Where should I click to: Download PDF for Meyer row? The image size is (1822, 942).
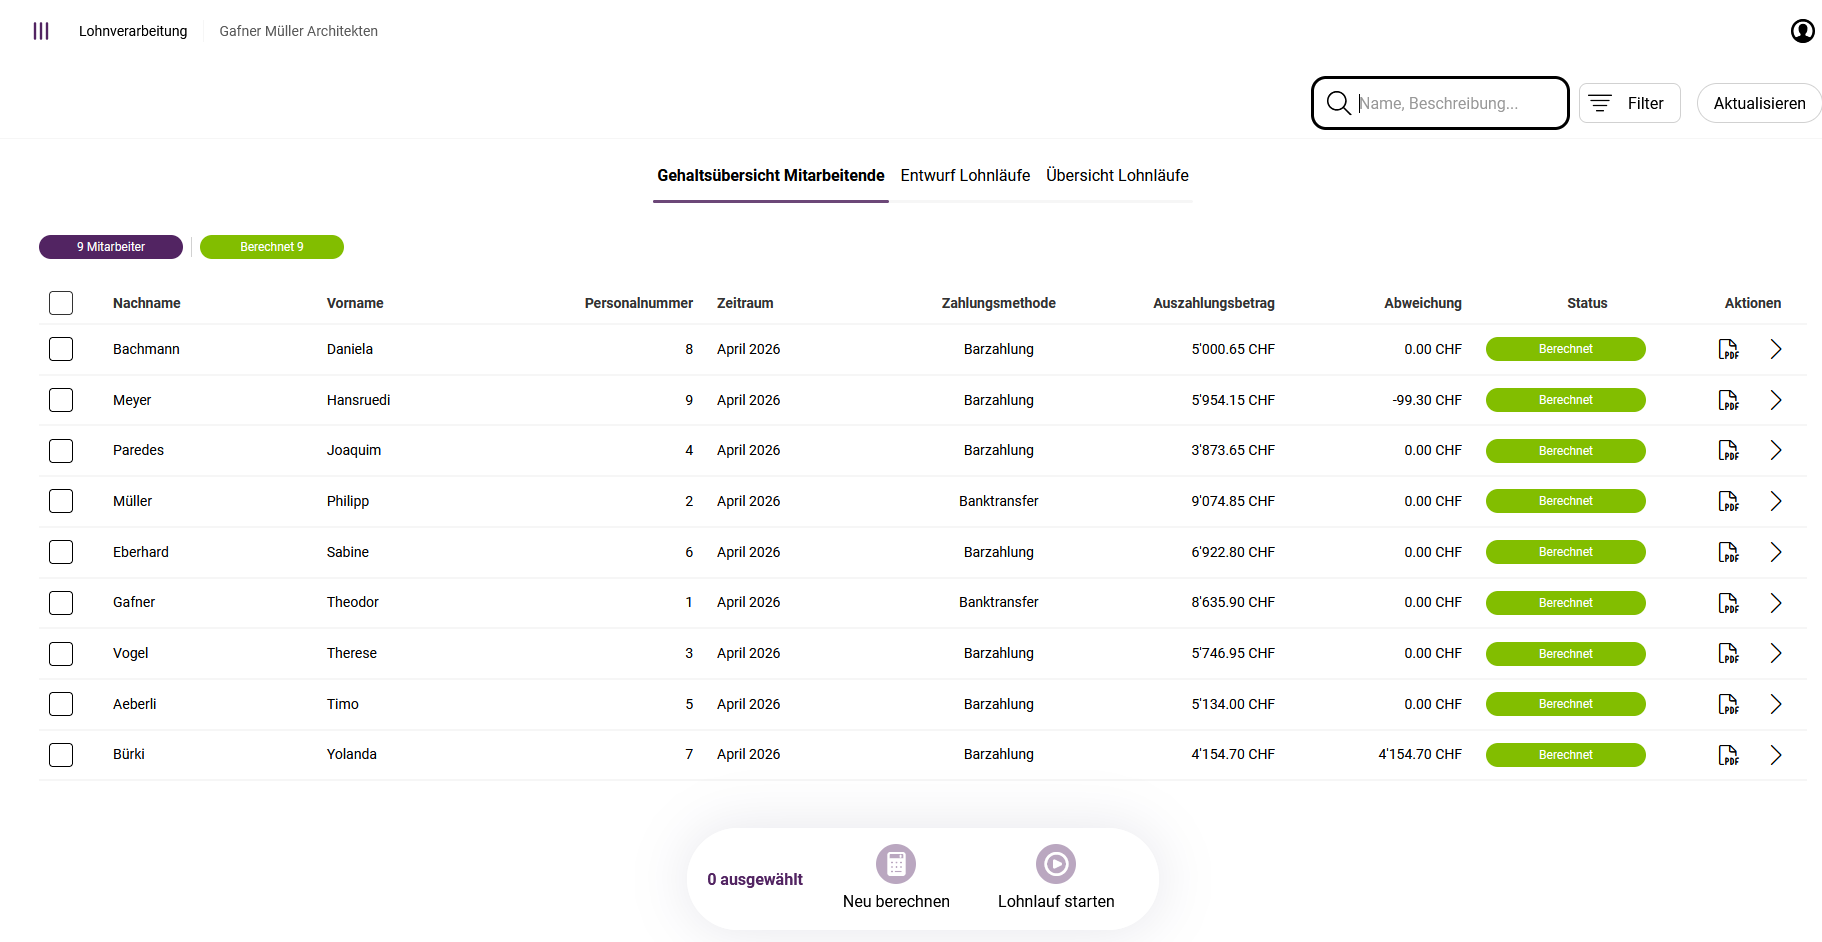pyautogui.click(x=1729, y=400)
